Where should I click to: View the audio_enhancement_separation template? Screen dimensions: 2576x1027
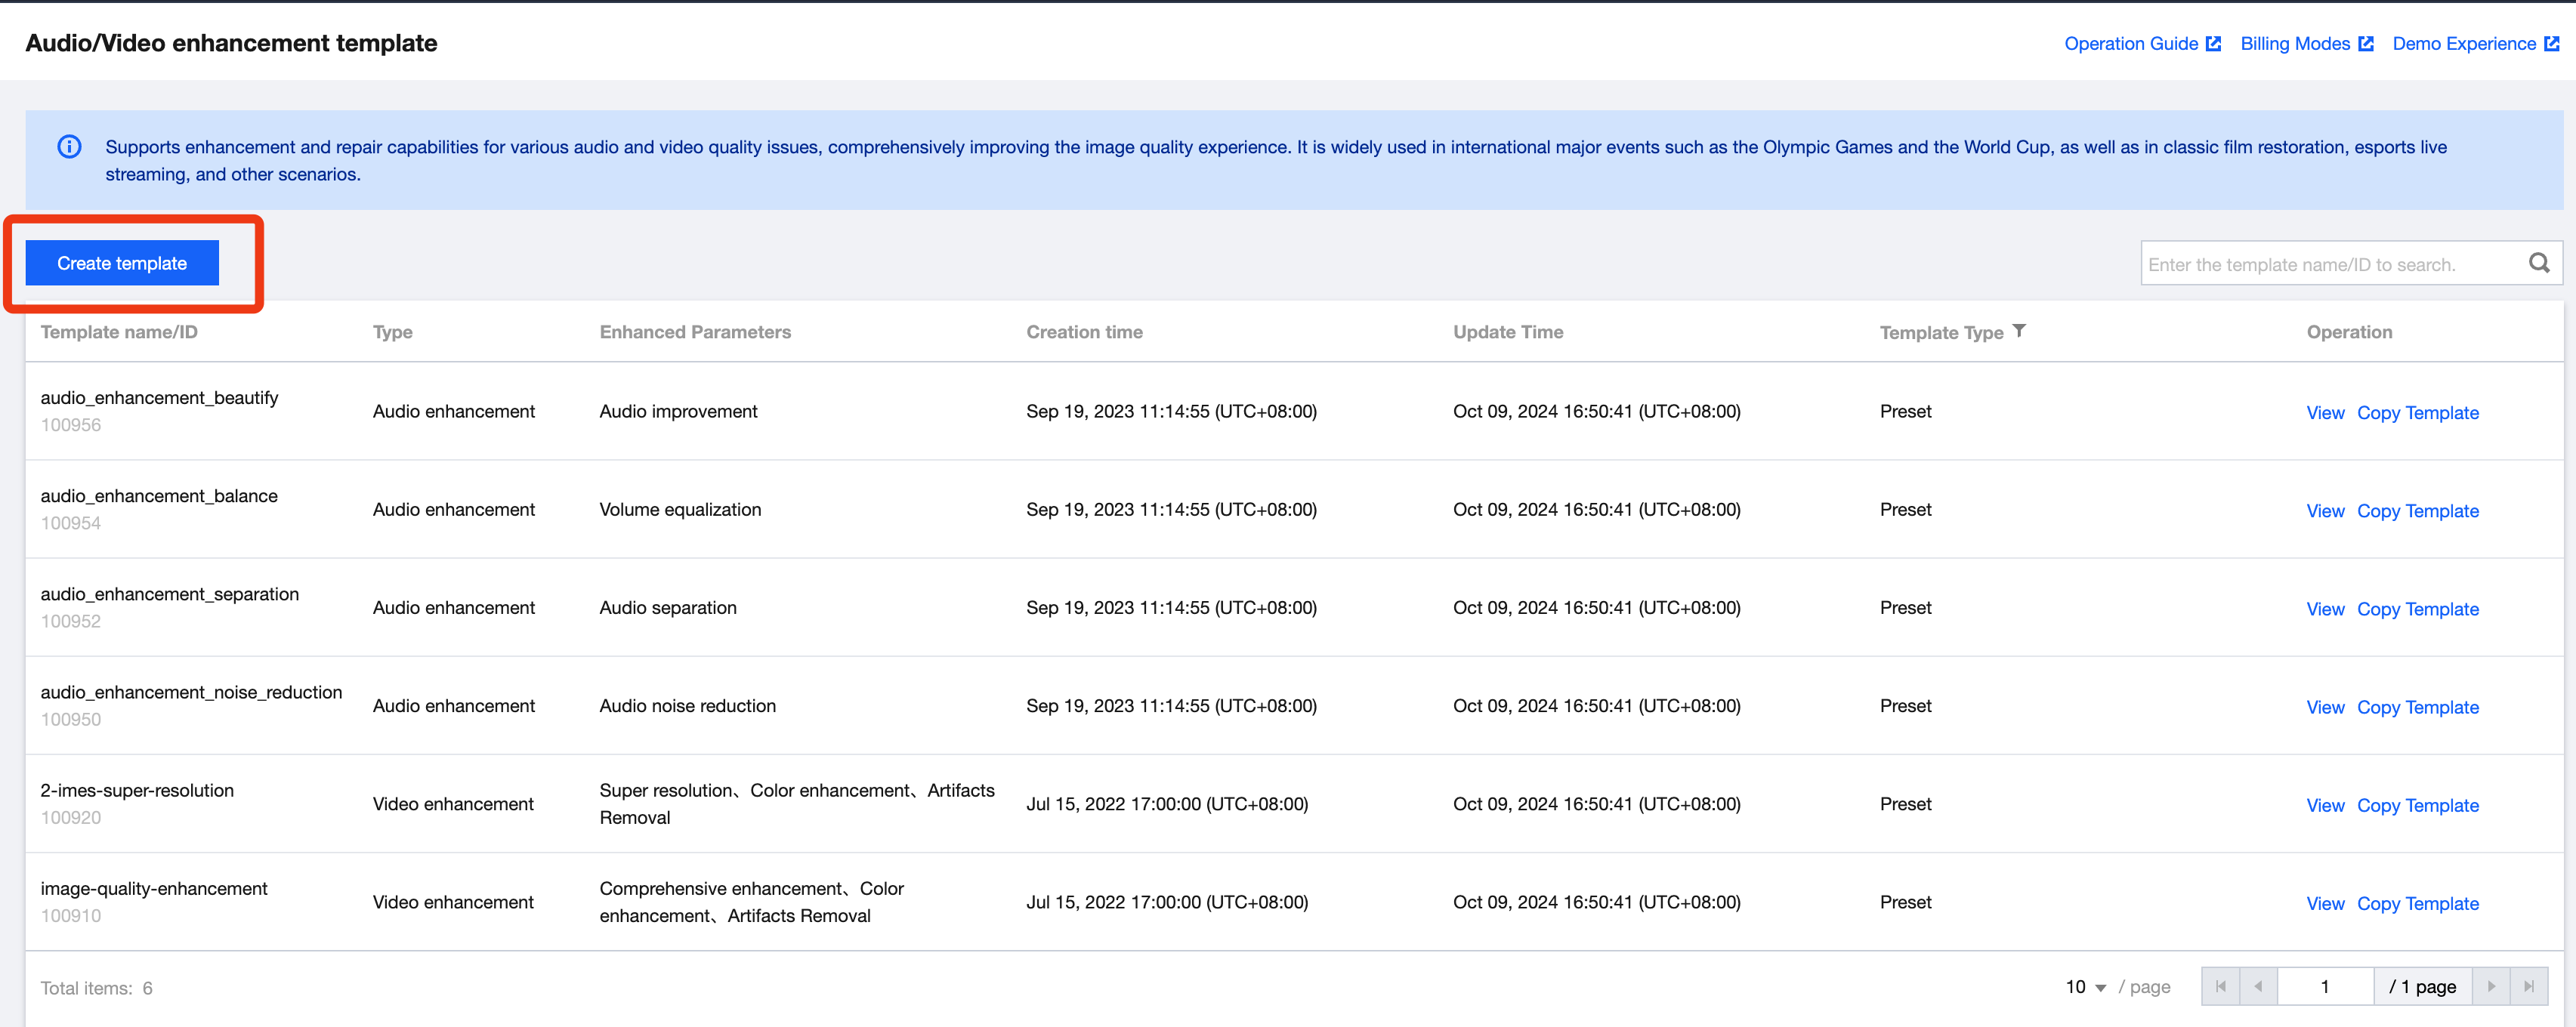[2324, 609]
